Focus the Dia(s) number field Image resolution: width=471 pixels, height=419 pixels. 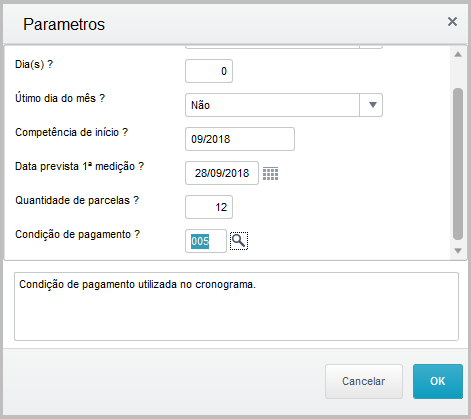click(209, 71)
